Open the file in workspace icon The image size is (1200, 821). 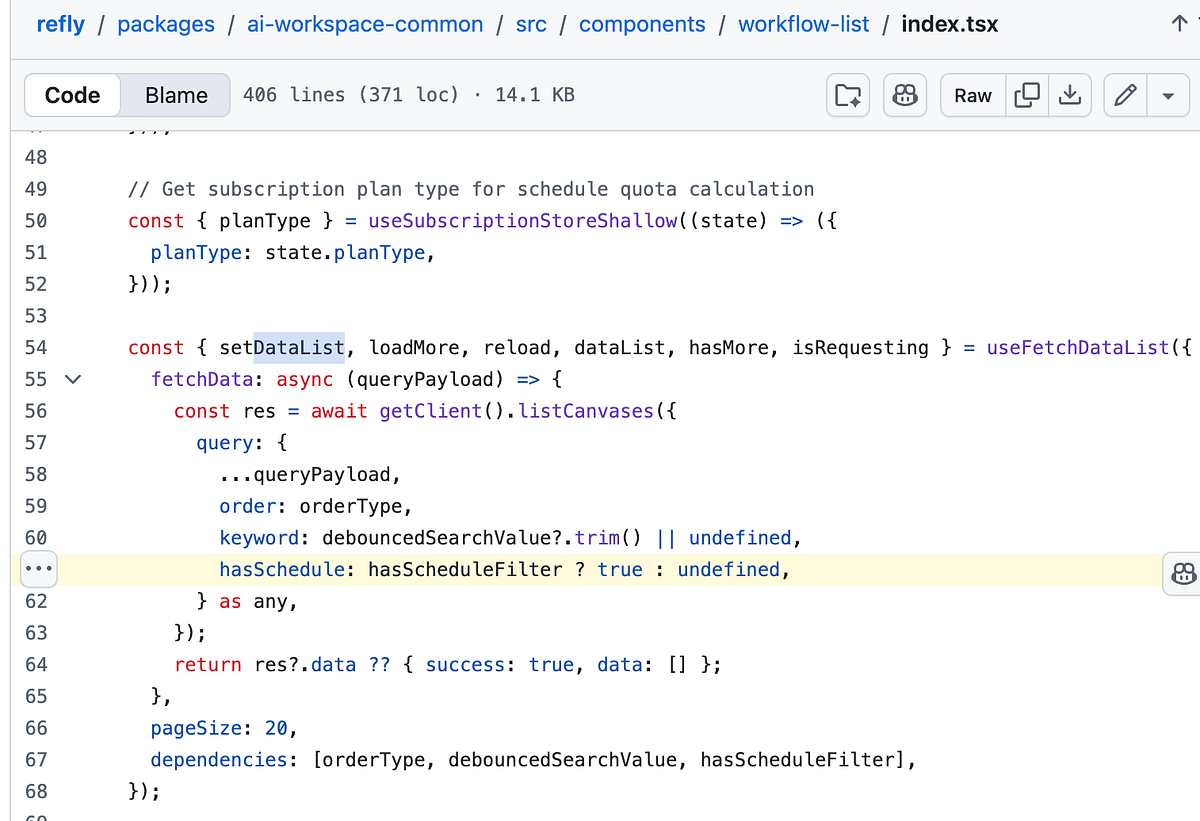pyautogui.click(x=848, y=95)
